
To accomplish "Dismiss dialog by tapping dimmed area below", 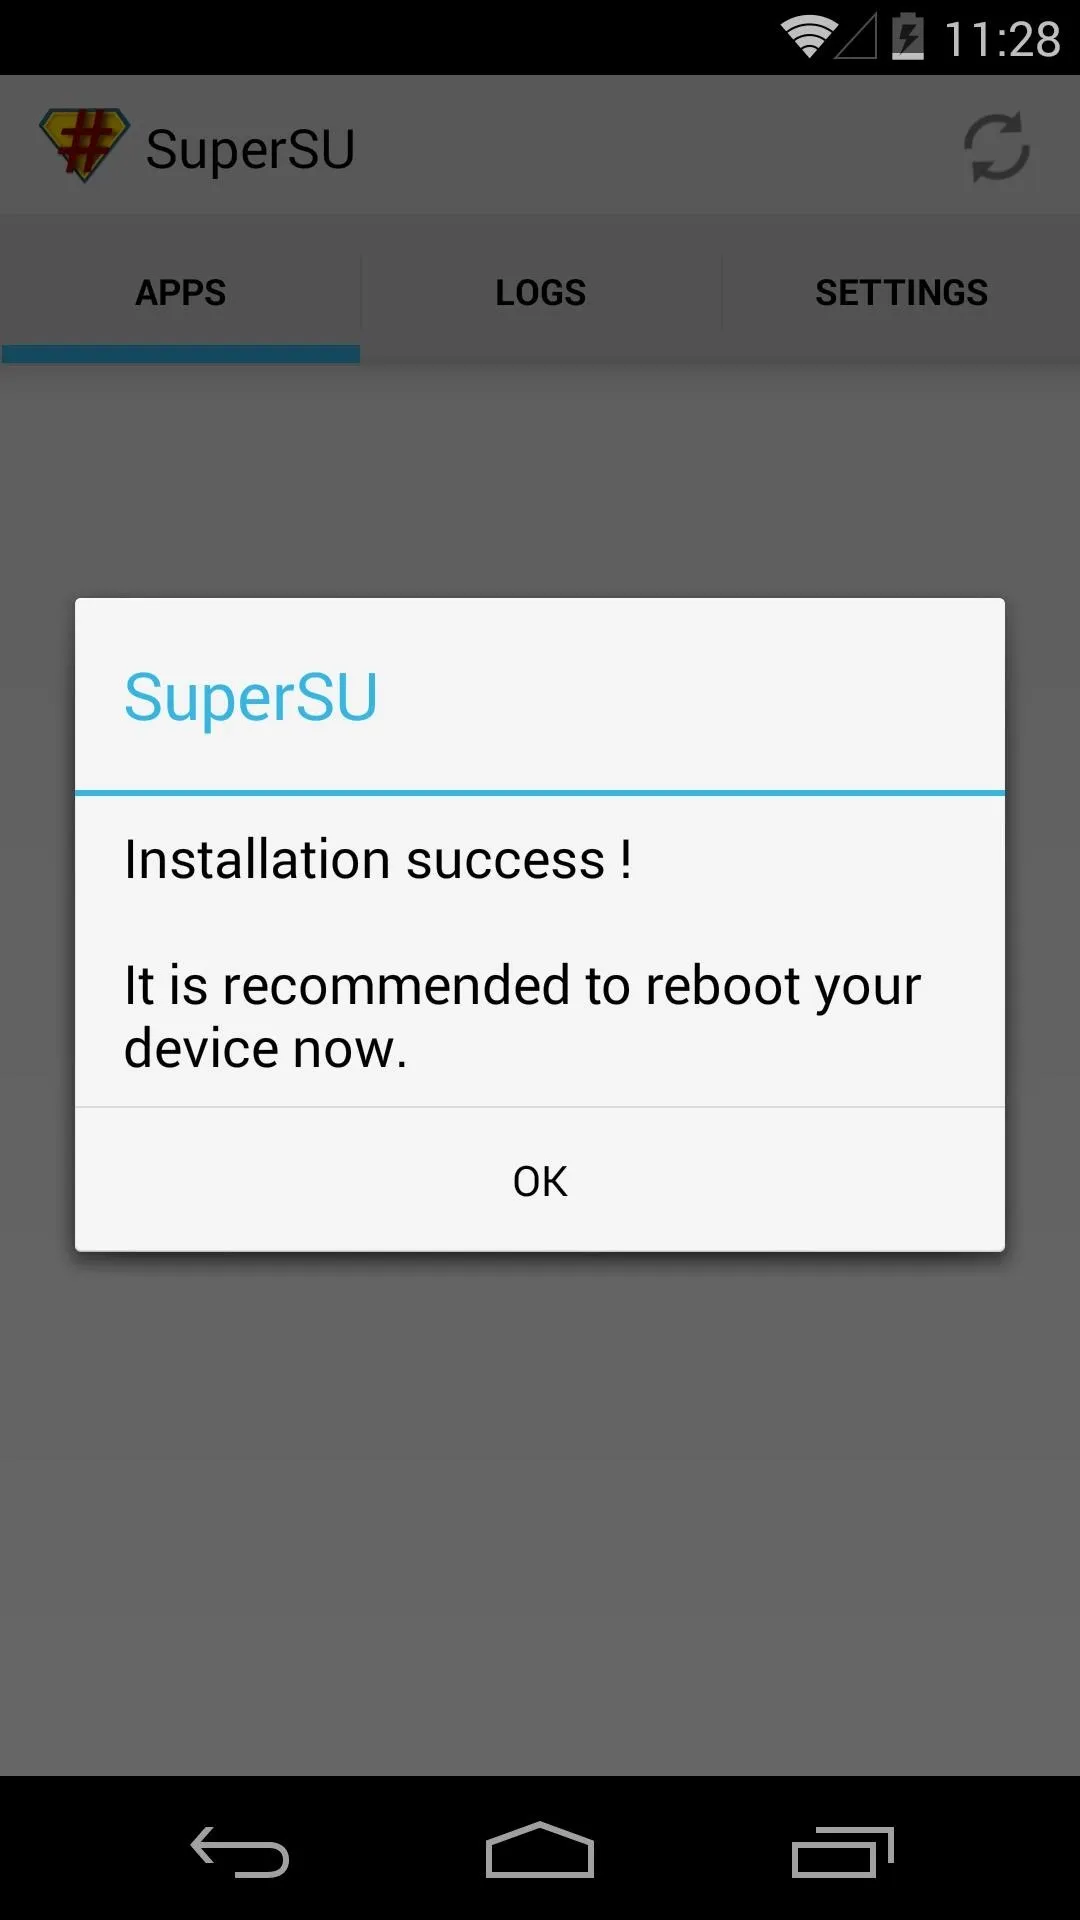I will coord(540,1510).
